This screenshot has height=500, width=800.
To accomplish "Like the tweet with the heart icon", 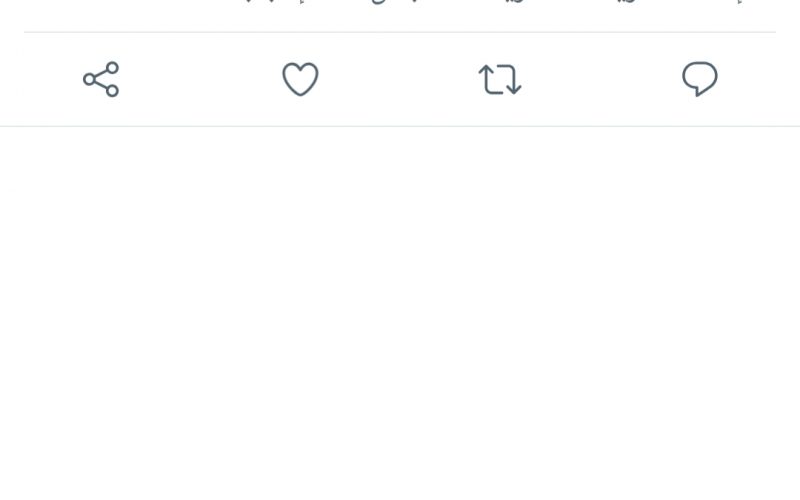I will [x=301, y=79].
